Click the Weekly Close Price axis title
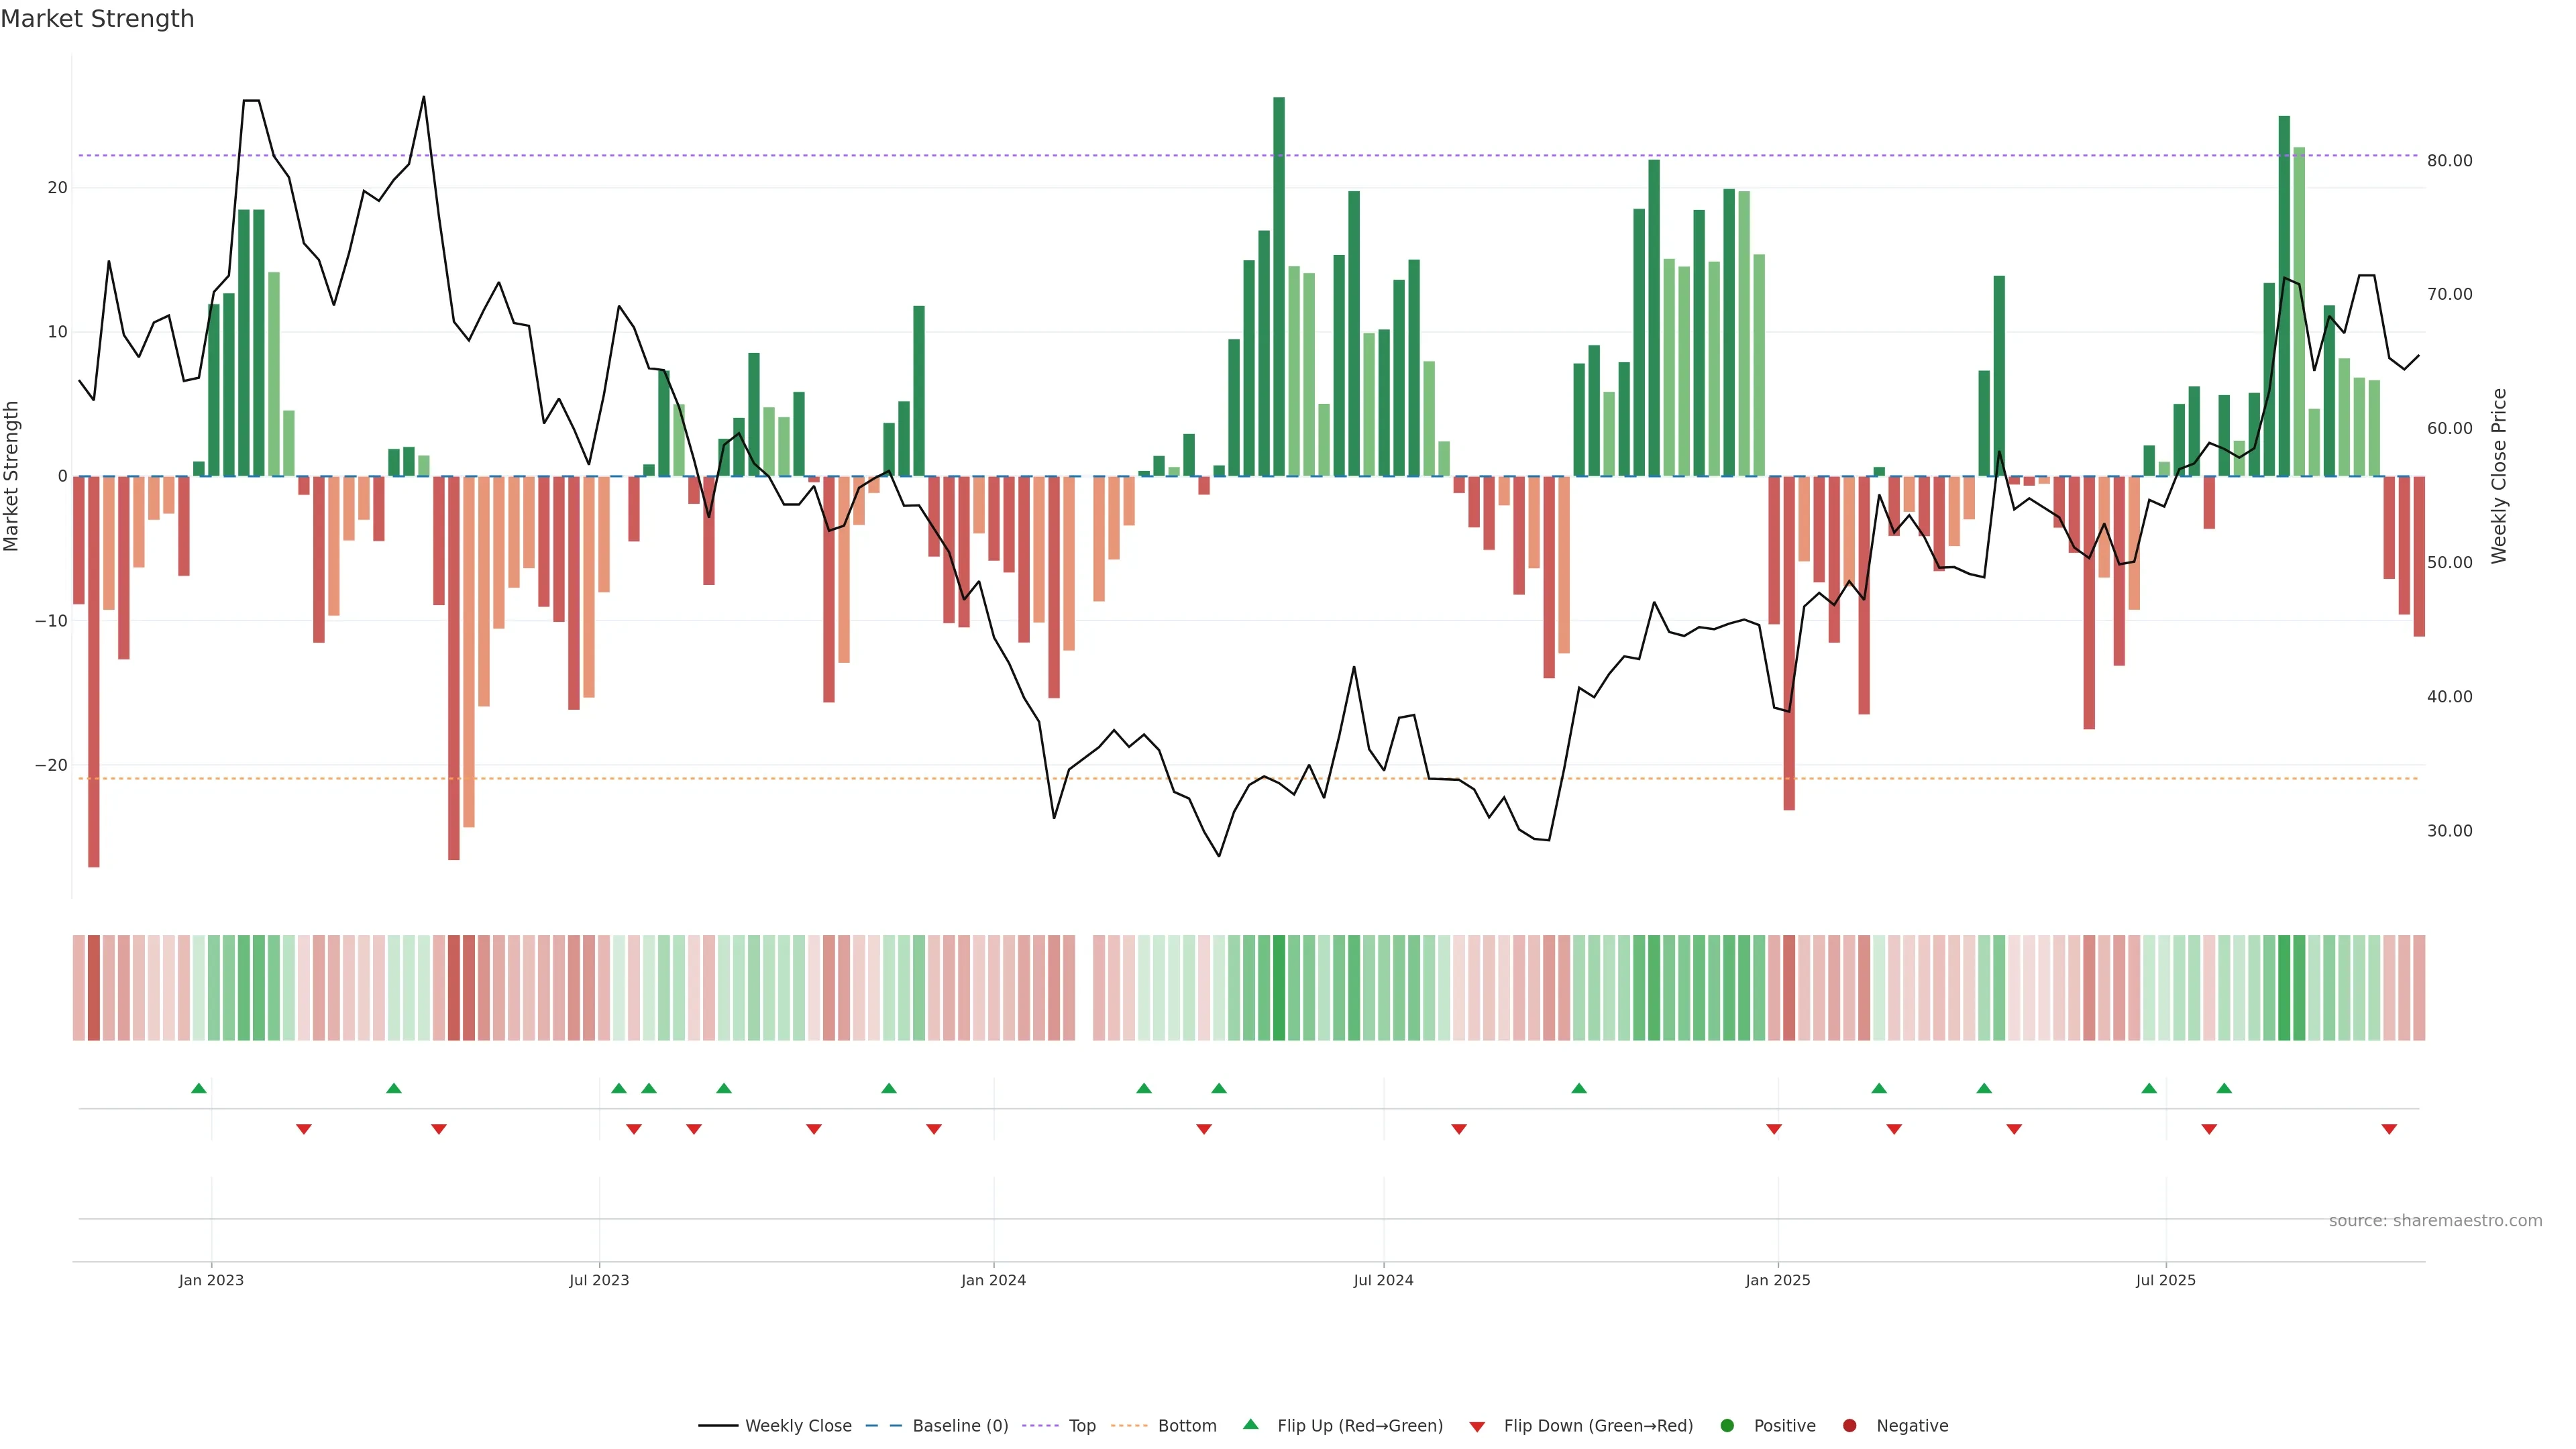Screen dimensions: 2576x1449 click(x=2499, y=476)
